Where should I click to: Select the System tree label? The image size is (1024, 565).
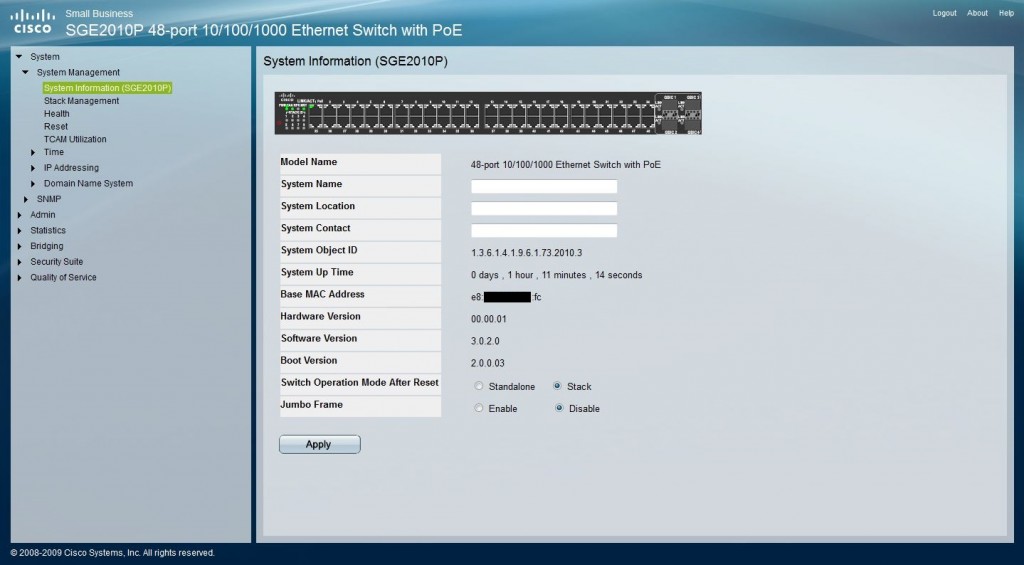pos(45,57)
